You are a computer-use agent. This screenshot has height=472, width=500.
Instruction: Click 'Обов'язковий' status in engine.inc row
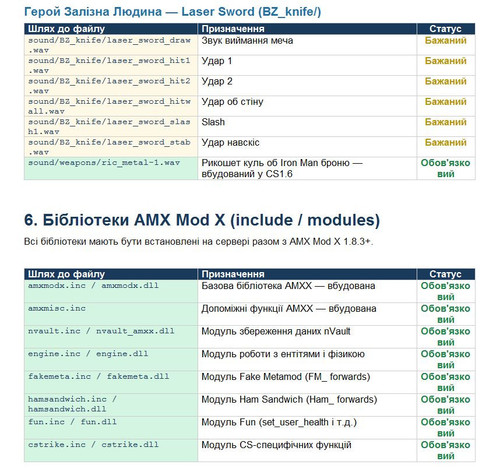click(445, 359)
